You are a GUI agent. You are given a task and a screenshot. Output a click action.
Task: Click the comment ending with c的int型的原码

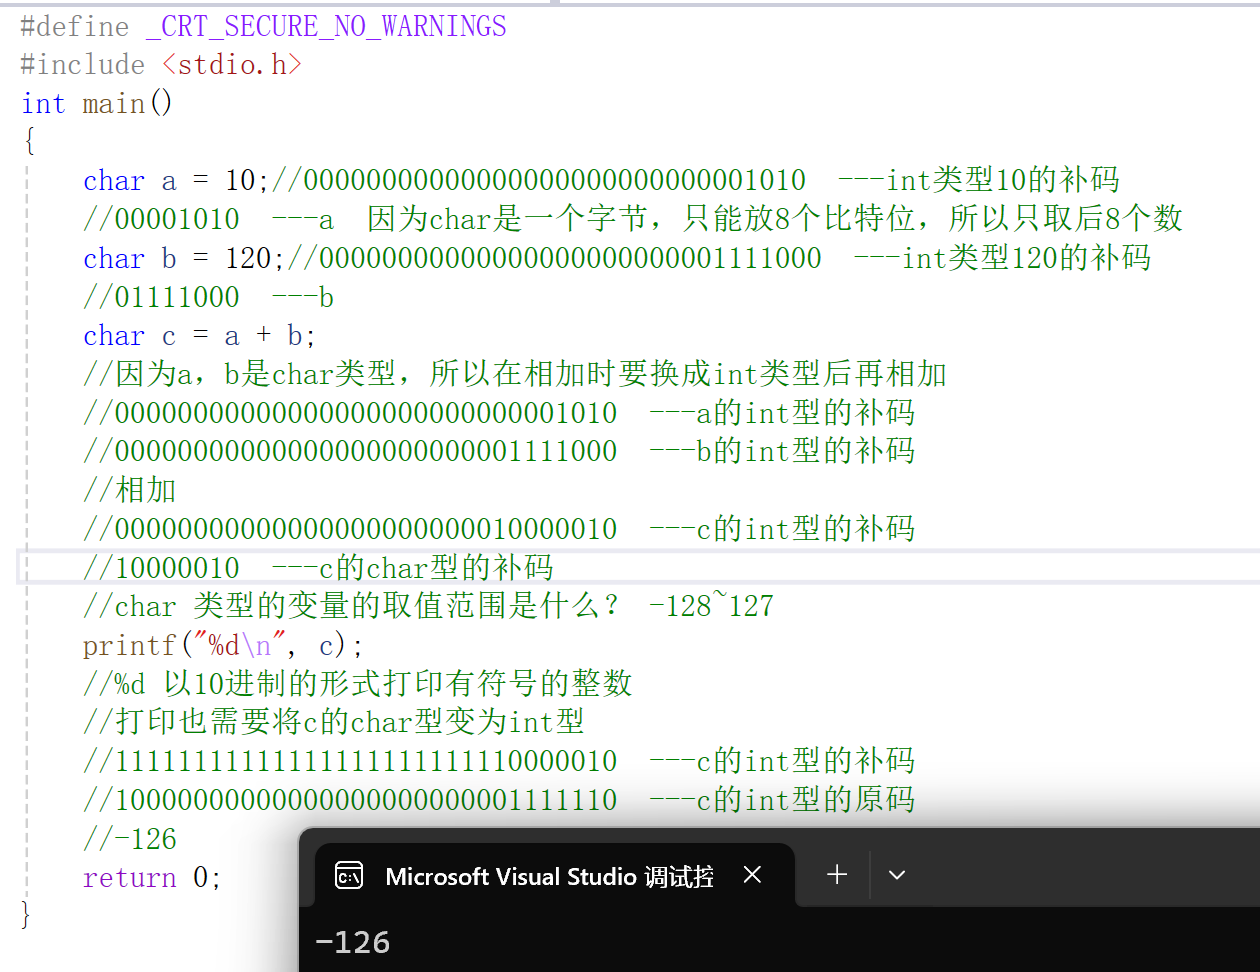[x=499, y=799]
